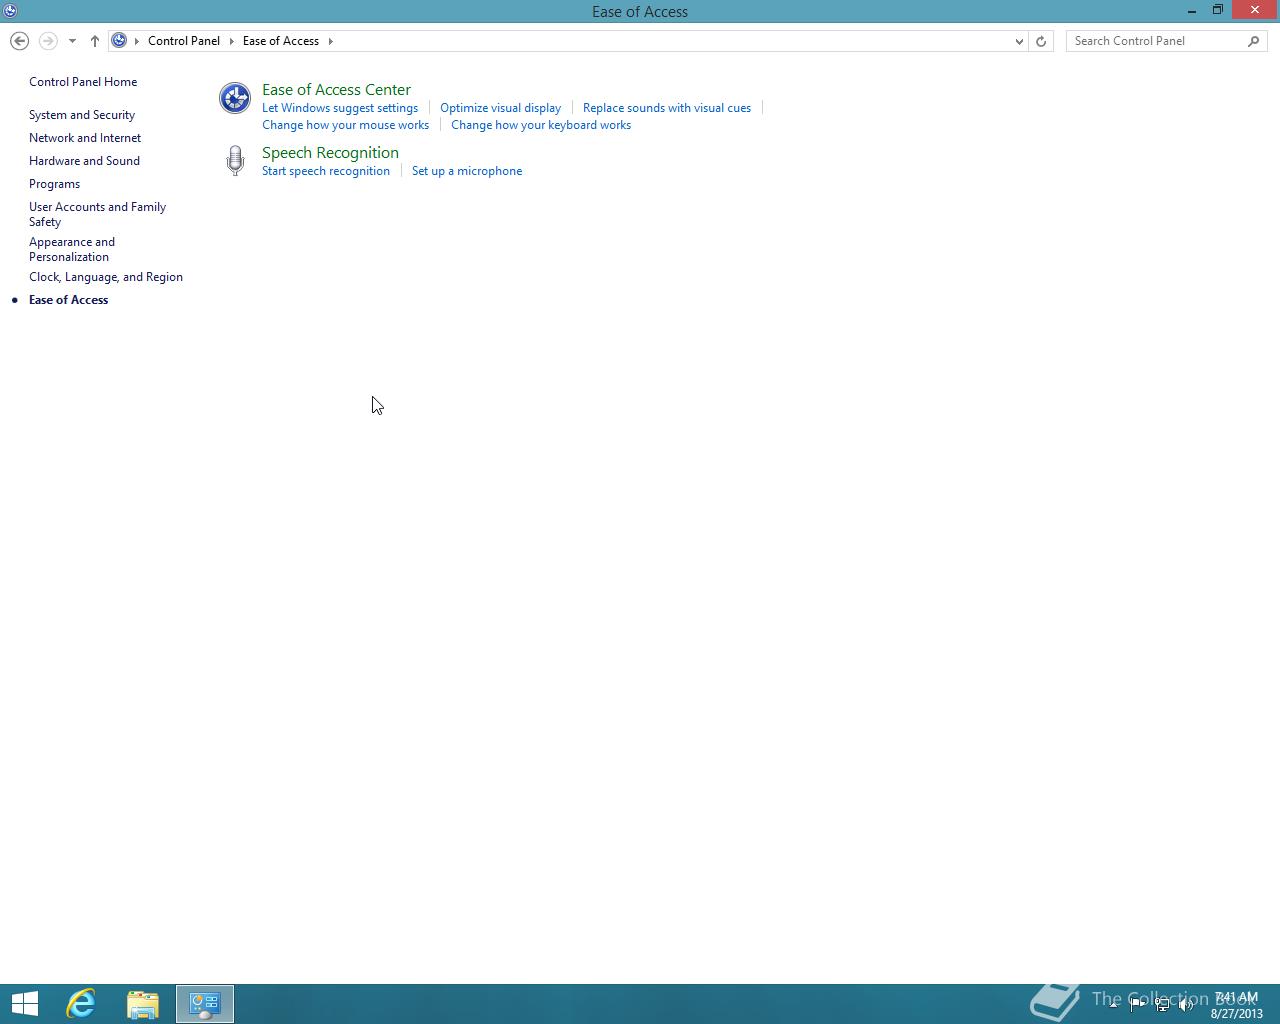Open Replace sounds with visual cues
Screen dimensions: 1280x1024
(667, 108)
